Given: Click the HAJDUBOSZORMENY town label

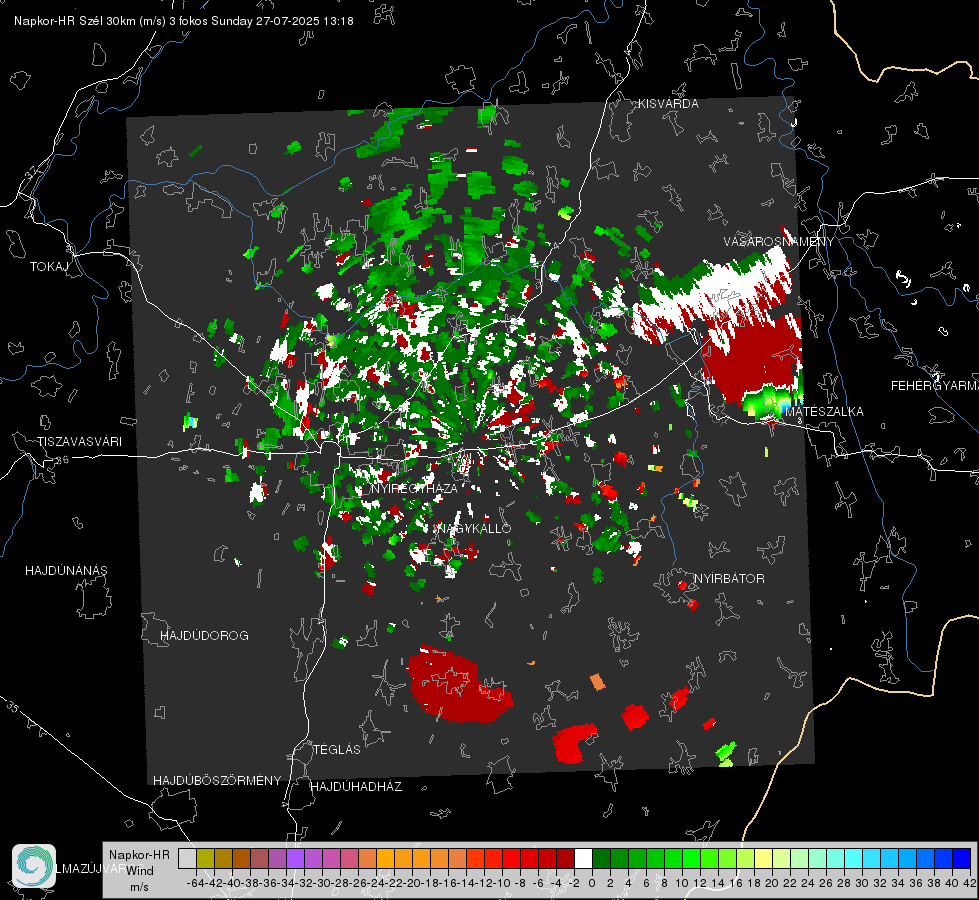Looking at the screenshot, I should [217, 781].
